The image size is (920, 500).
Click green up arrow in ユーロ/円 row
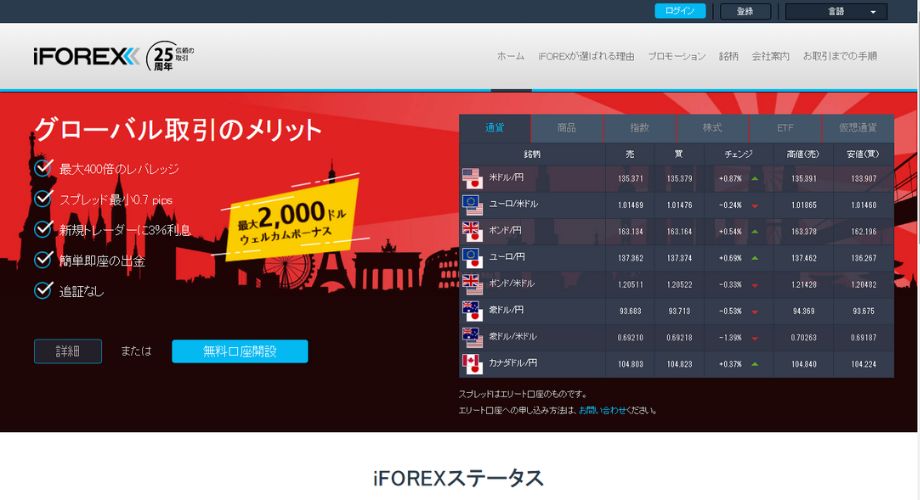(x=755, y=258)
